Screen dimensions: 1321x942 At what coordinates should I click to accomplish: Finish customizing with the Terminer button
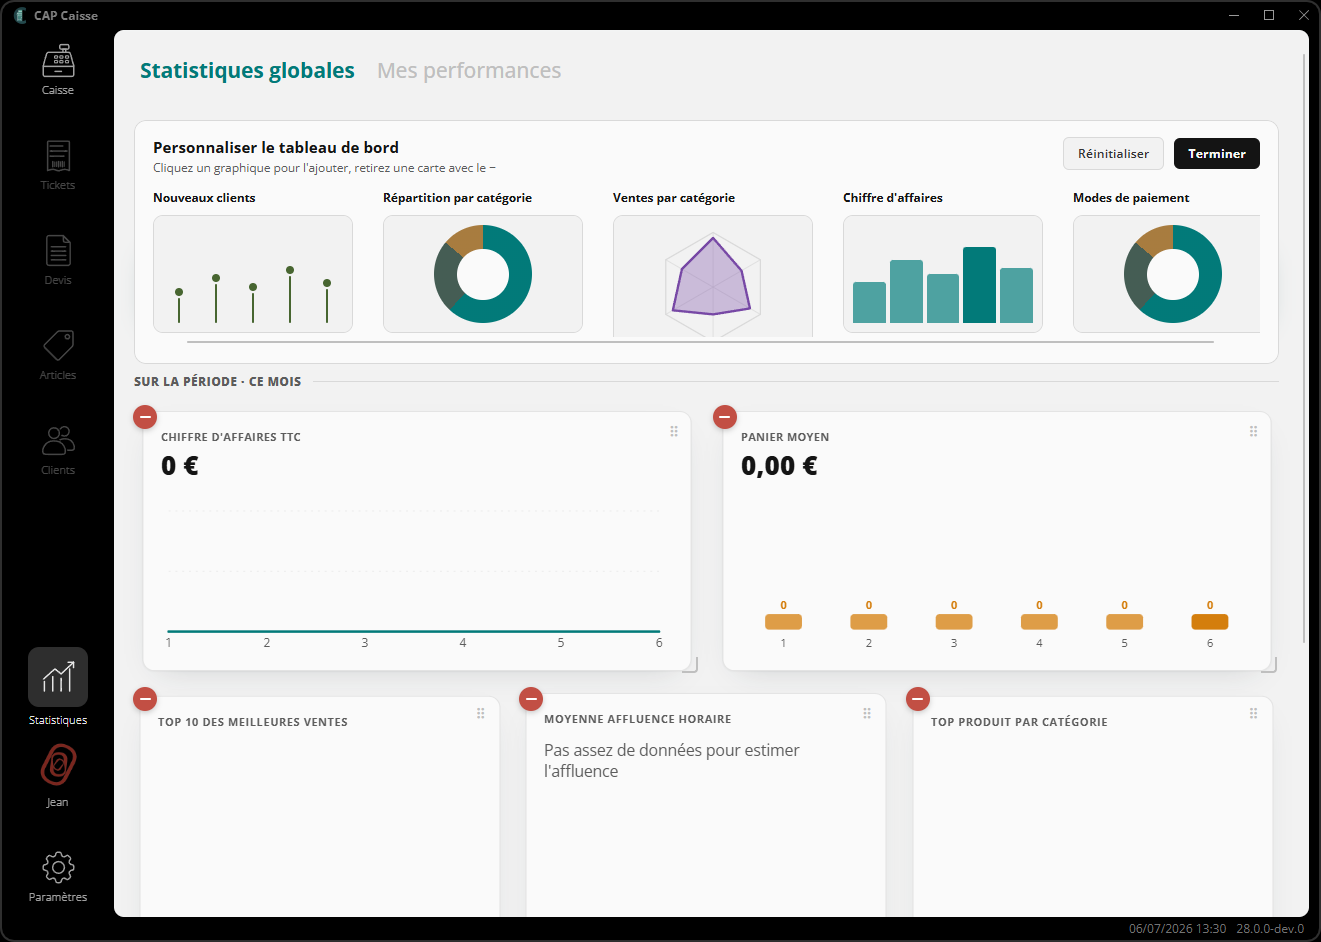point(1217,154)
